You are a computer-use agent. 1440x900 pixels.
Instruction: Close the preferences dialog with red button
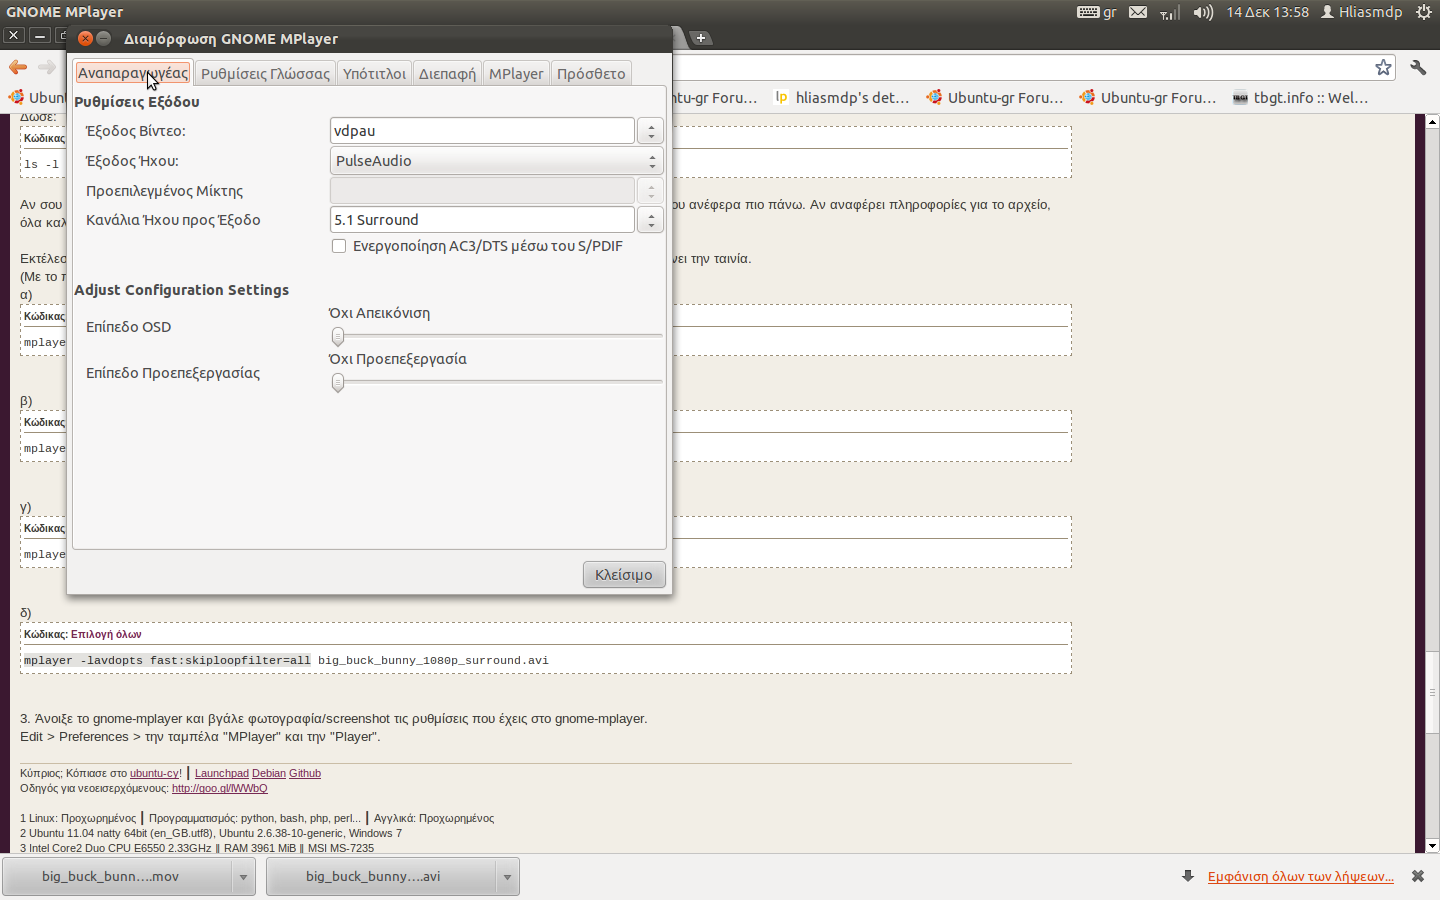coord(85,38)
